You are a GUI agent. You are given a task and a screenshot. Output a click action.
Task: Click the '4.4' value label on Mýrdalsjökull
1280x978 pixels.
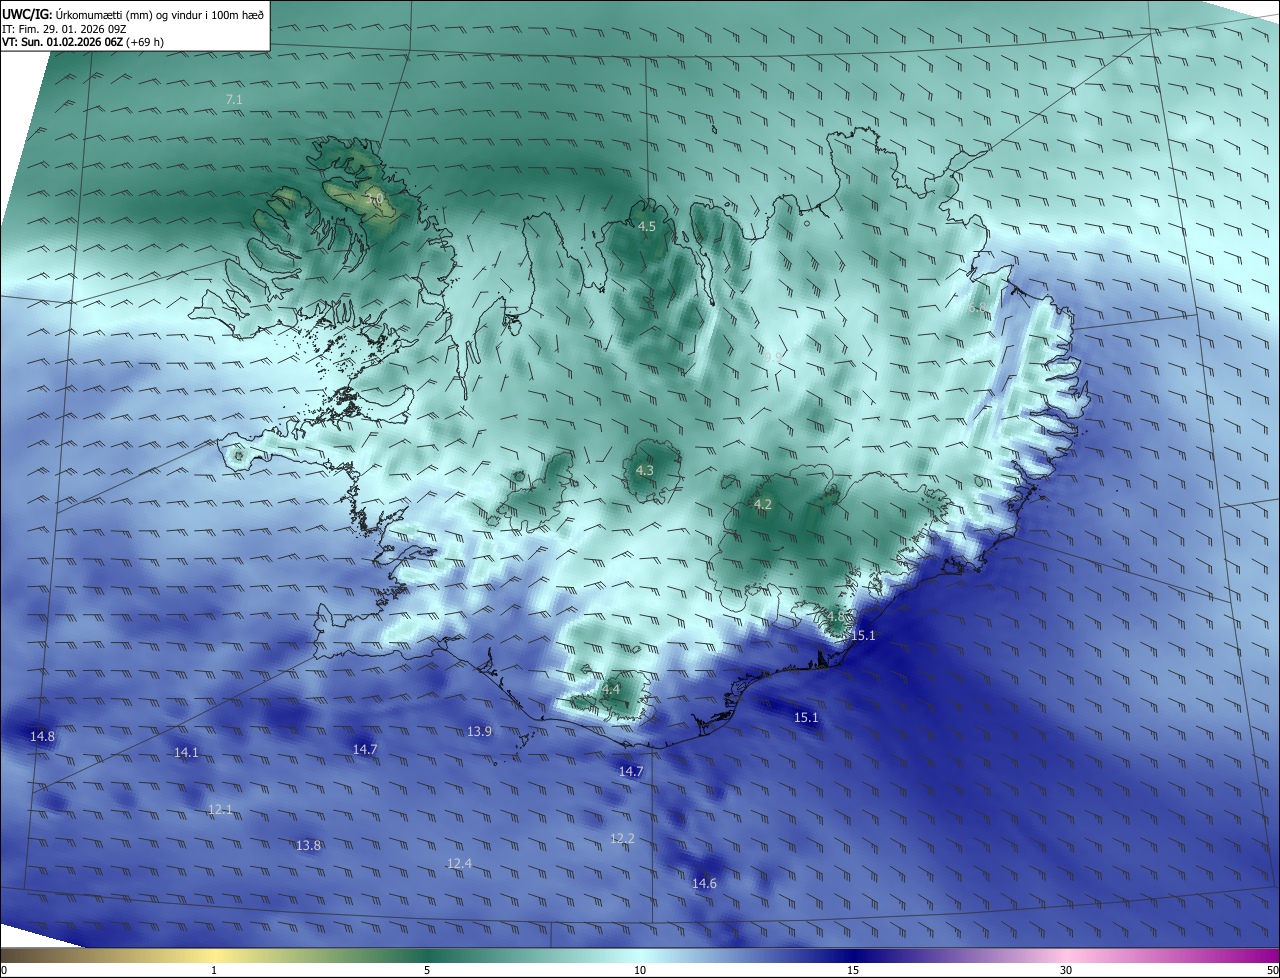pos(611,689)
